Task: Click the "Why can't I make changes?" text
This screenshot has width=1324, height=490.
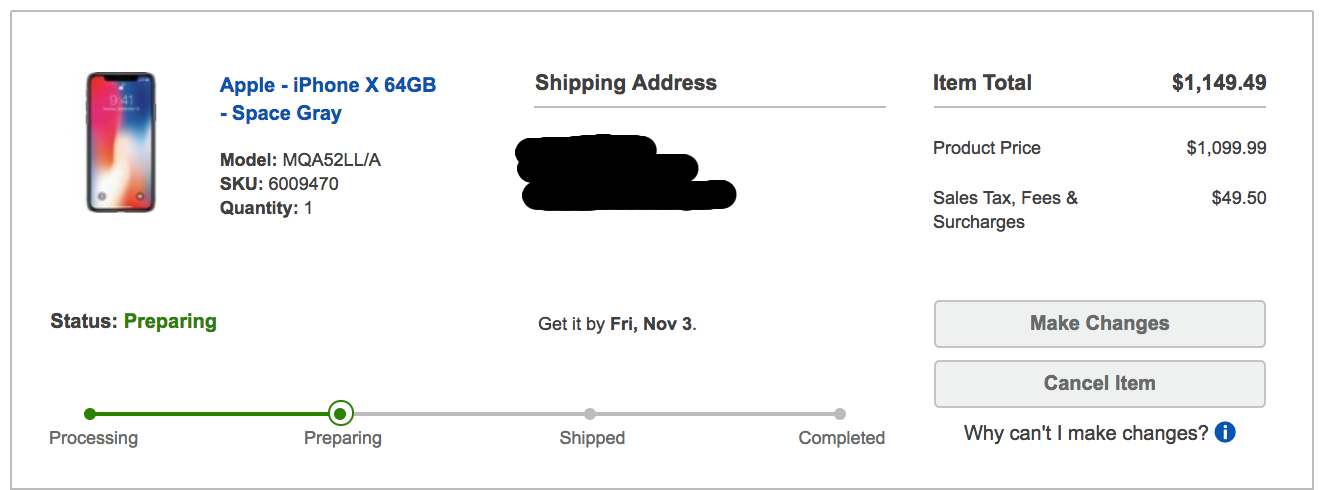Action: coord(1086,433)
